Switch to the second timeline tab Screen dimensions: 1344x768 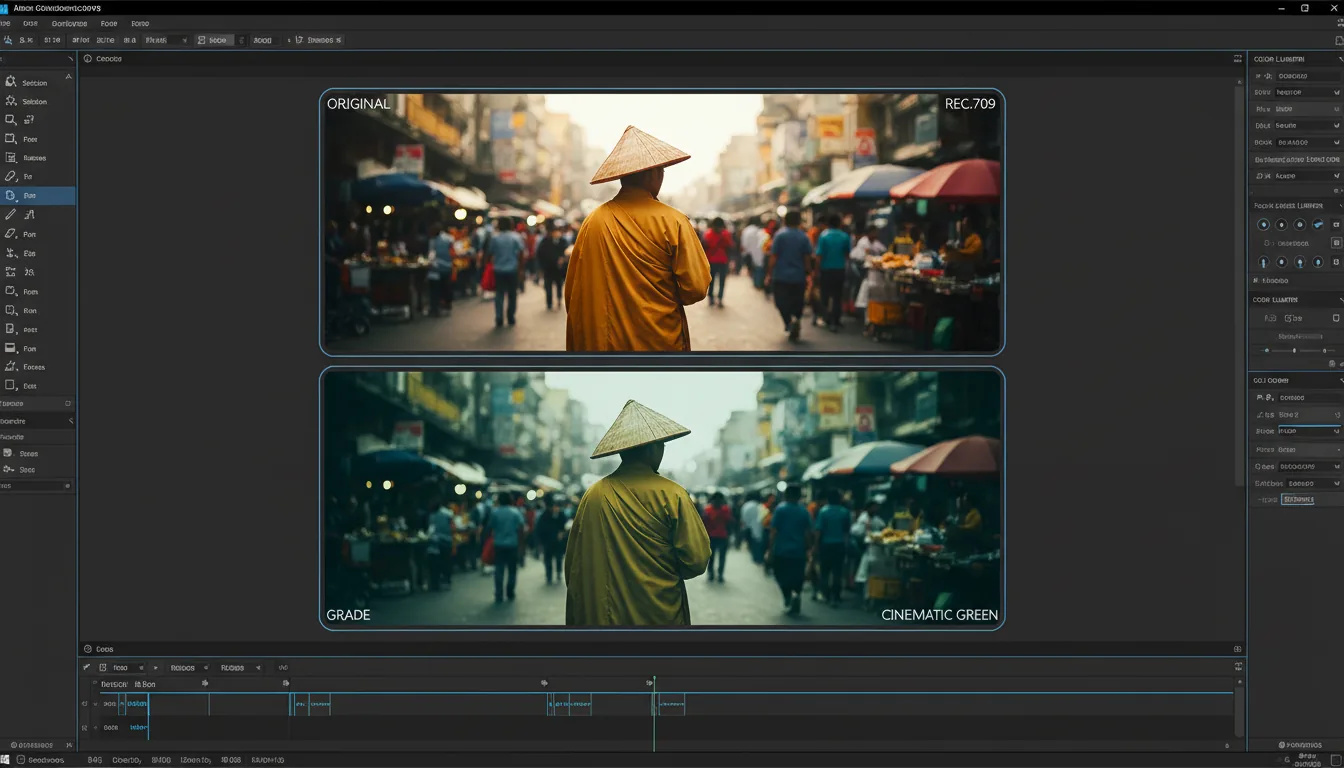click(x=183, y=667)
